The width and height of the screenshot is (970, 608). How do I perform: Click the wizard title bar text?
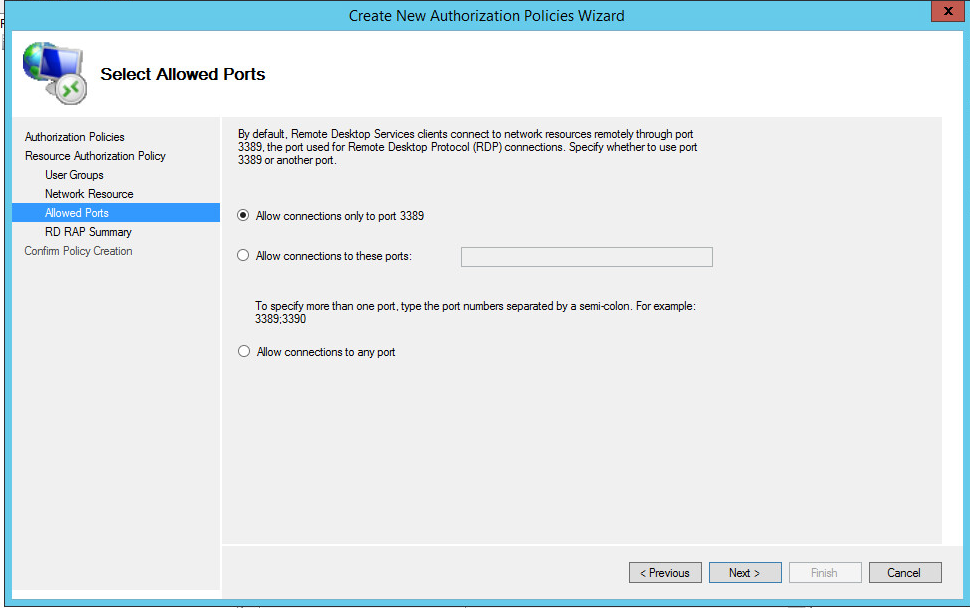486,15
